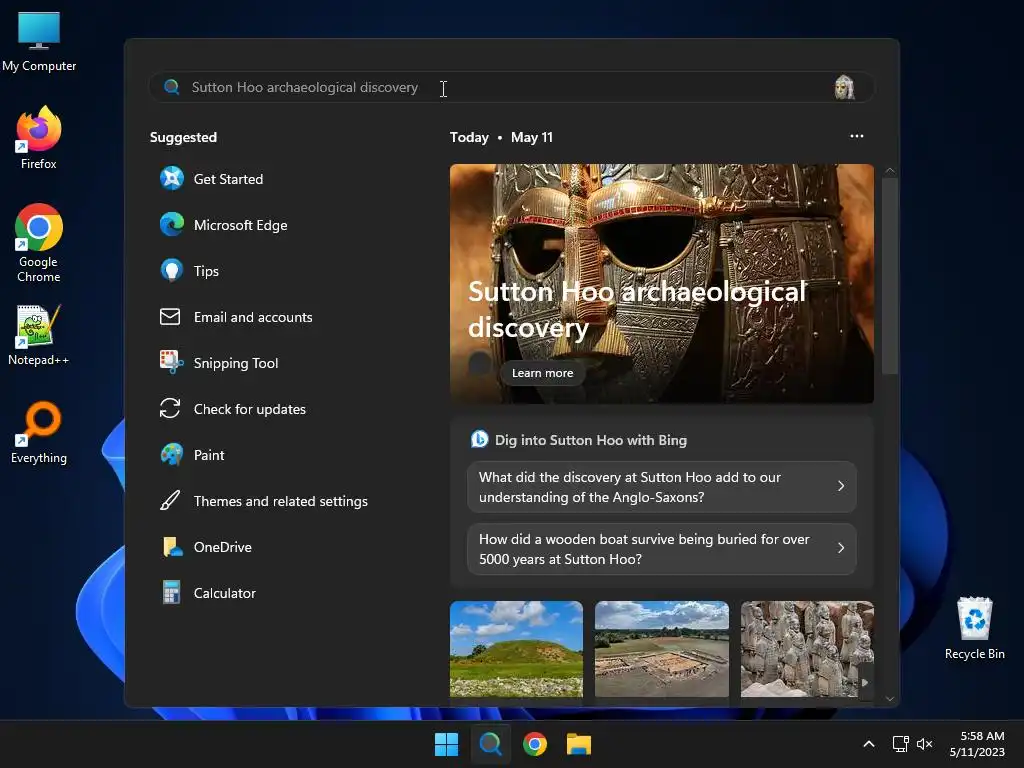The width and height of the screenshot is (1024, 768).
Task: Click the Dig into Sutton Hoo heading
Action: [x=590, y=440]
